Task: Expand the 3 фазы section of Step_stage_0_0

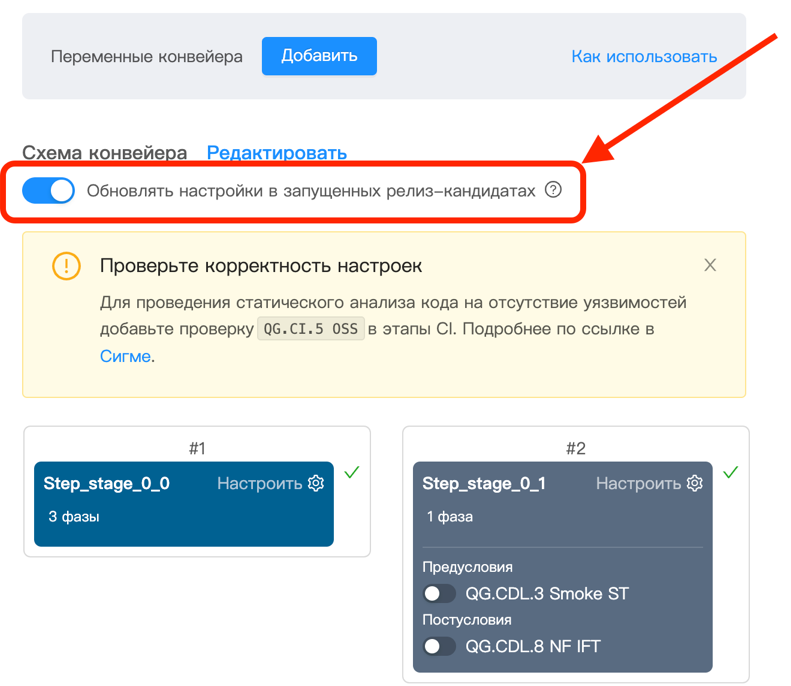Action: (x=74, y=517)
